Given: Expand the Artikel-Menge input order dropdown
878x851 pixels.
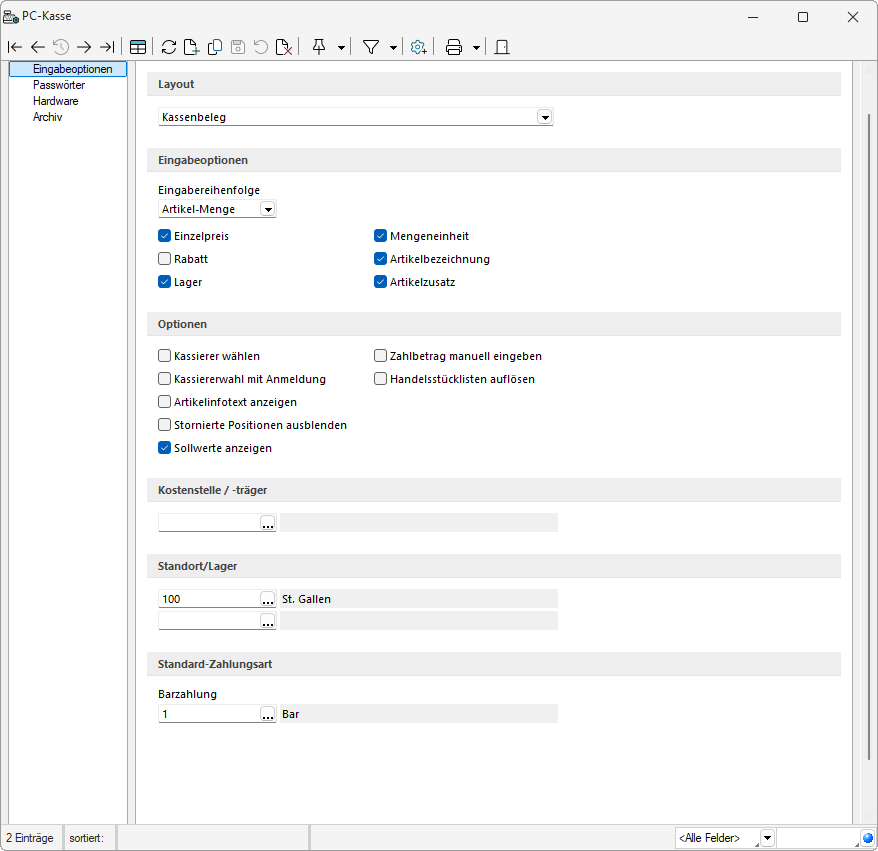Looking at the screenshot, I should click(x=267, y=209).
